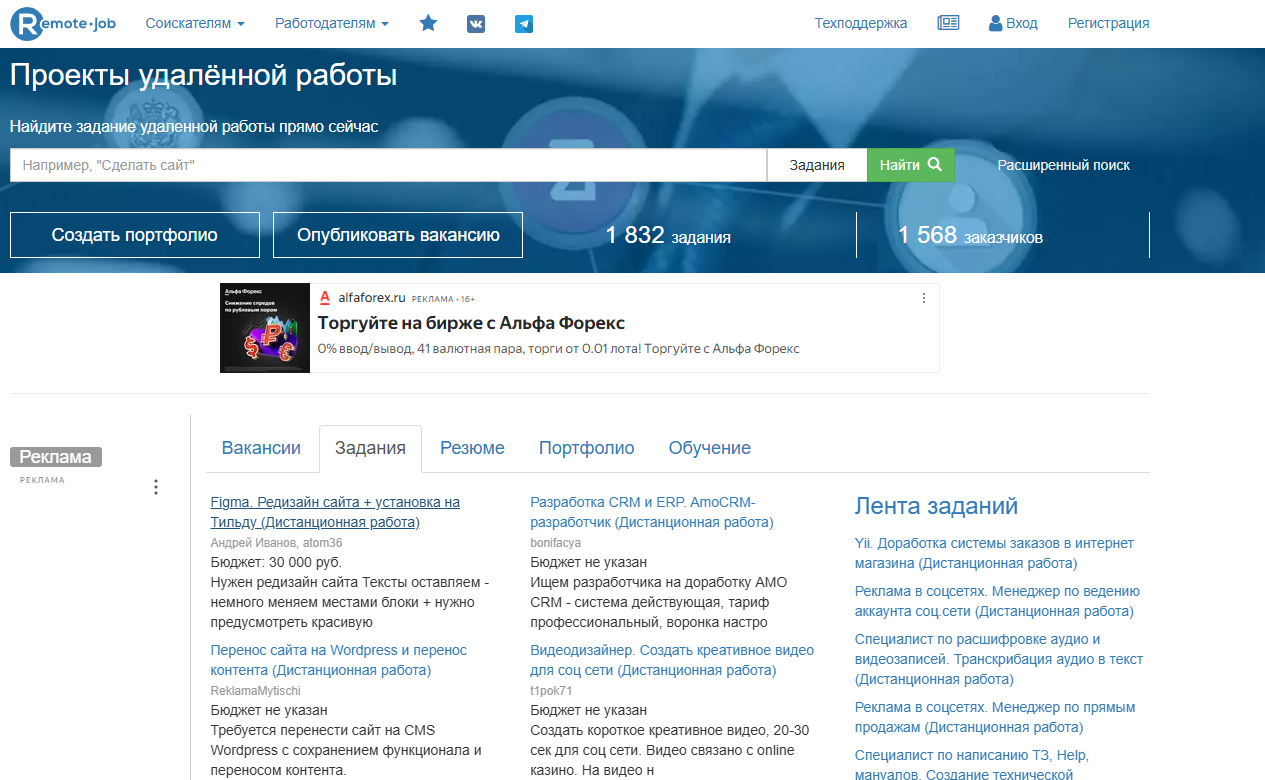Open the three-dot menu under Реклама sidebar

coord(156,487)
